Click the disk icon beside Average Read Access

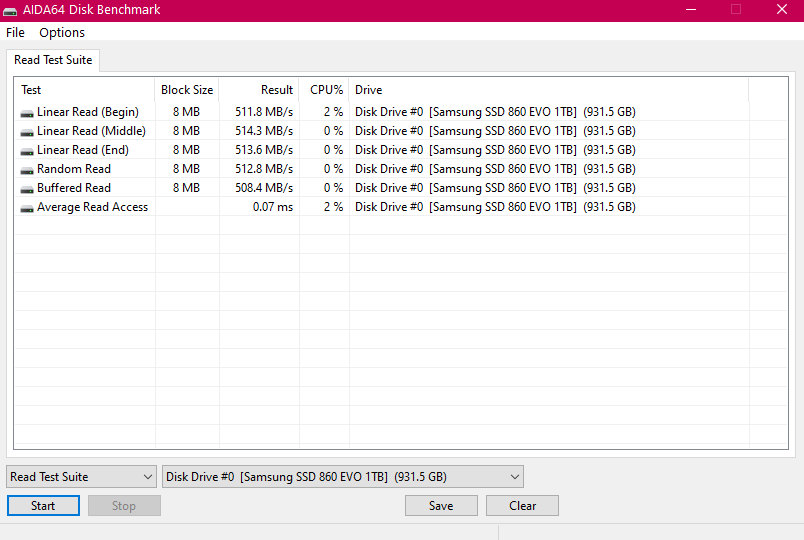click(27, 208)
